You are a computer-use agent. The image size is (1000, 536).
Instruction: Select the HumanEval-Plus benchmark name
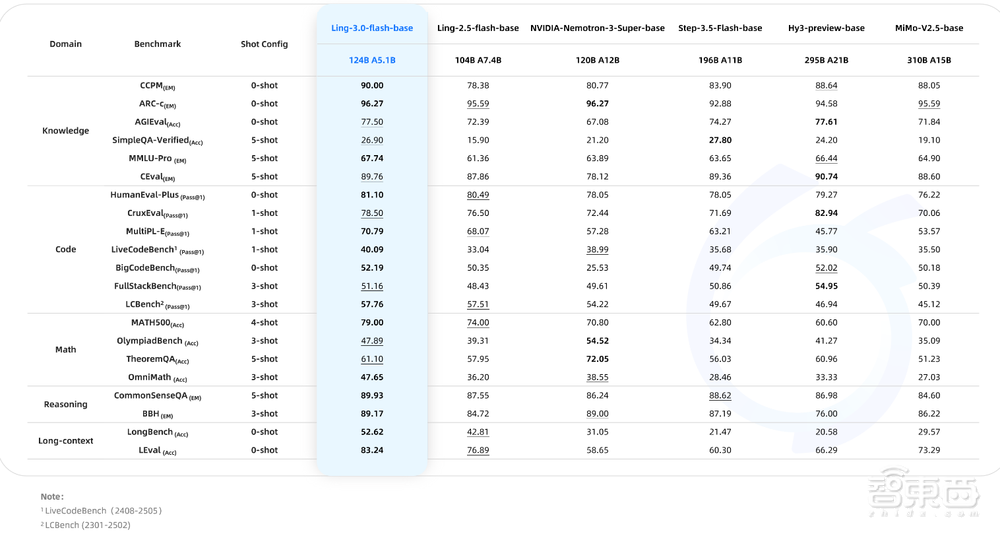point(158,195)
